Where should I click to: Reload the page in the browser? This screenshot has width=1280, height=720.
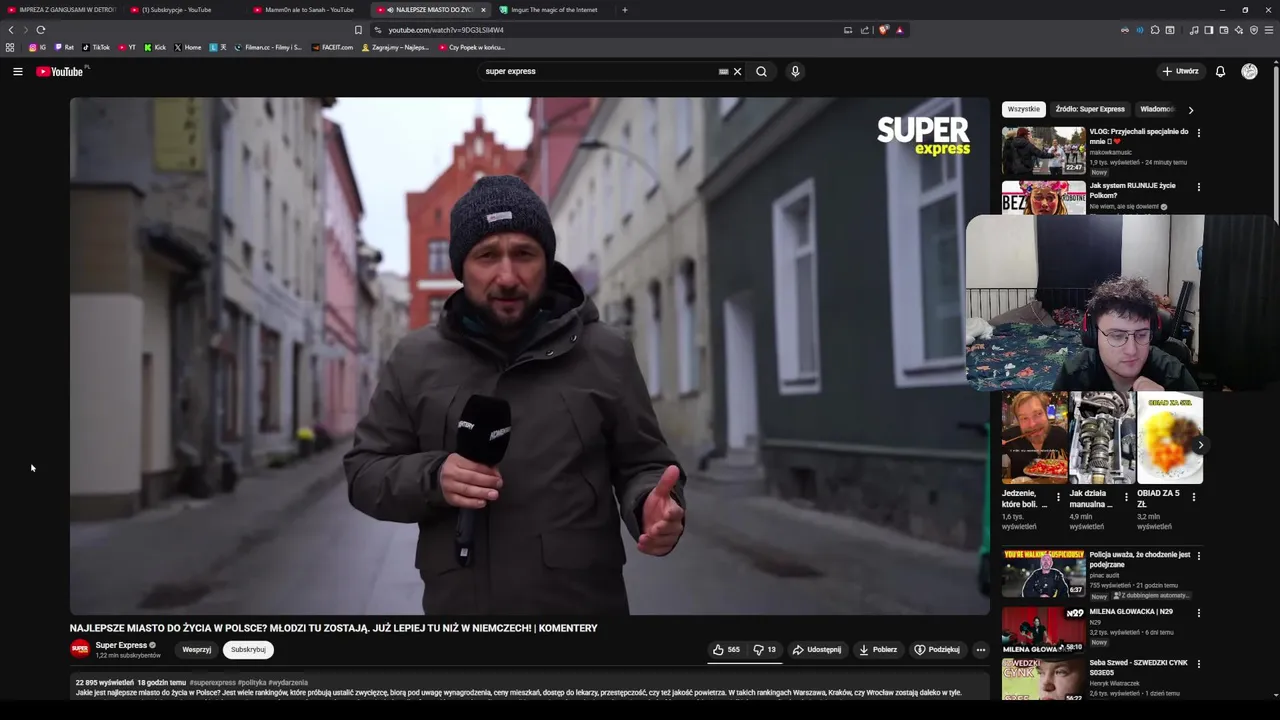40,29
